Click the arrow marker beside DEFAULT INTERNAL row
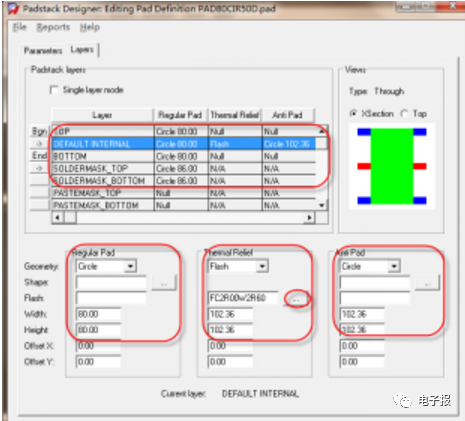The height and width of the screenshot is (421, 465). [39, 144]
